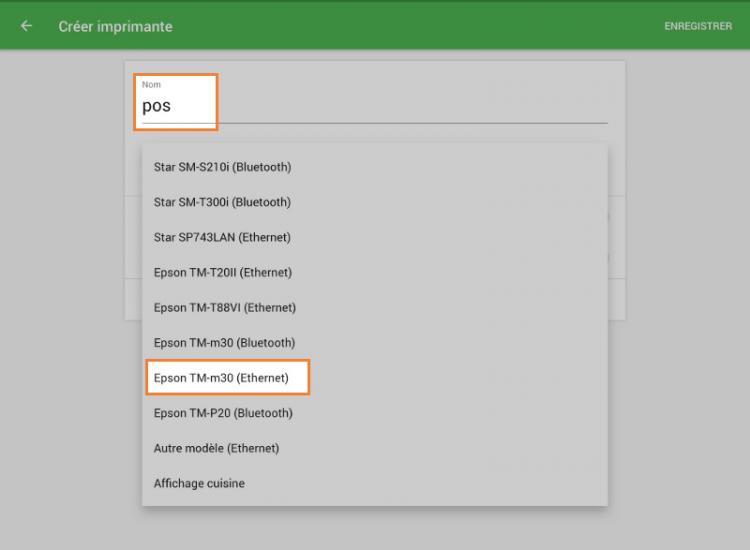Pick Epson TM-m30 (Ethernet) option

click(x=221, y=378)
